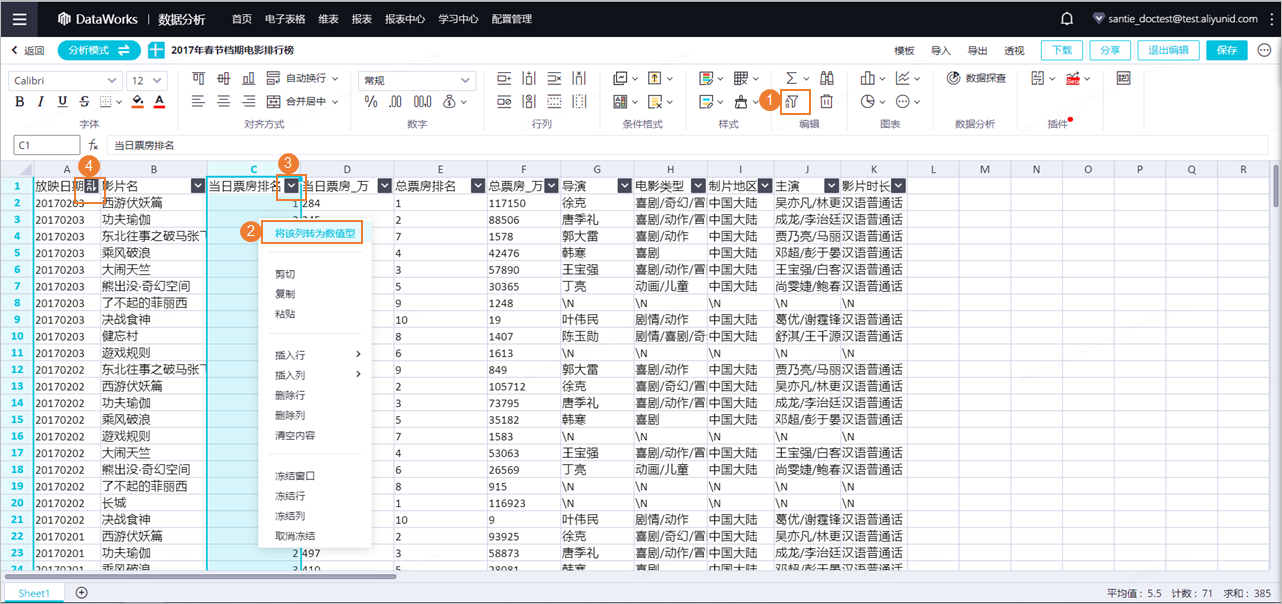
Task: Open filter dropdown for 当日票房排名 column
Action: pyautogui.click(x=291, y=186)
